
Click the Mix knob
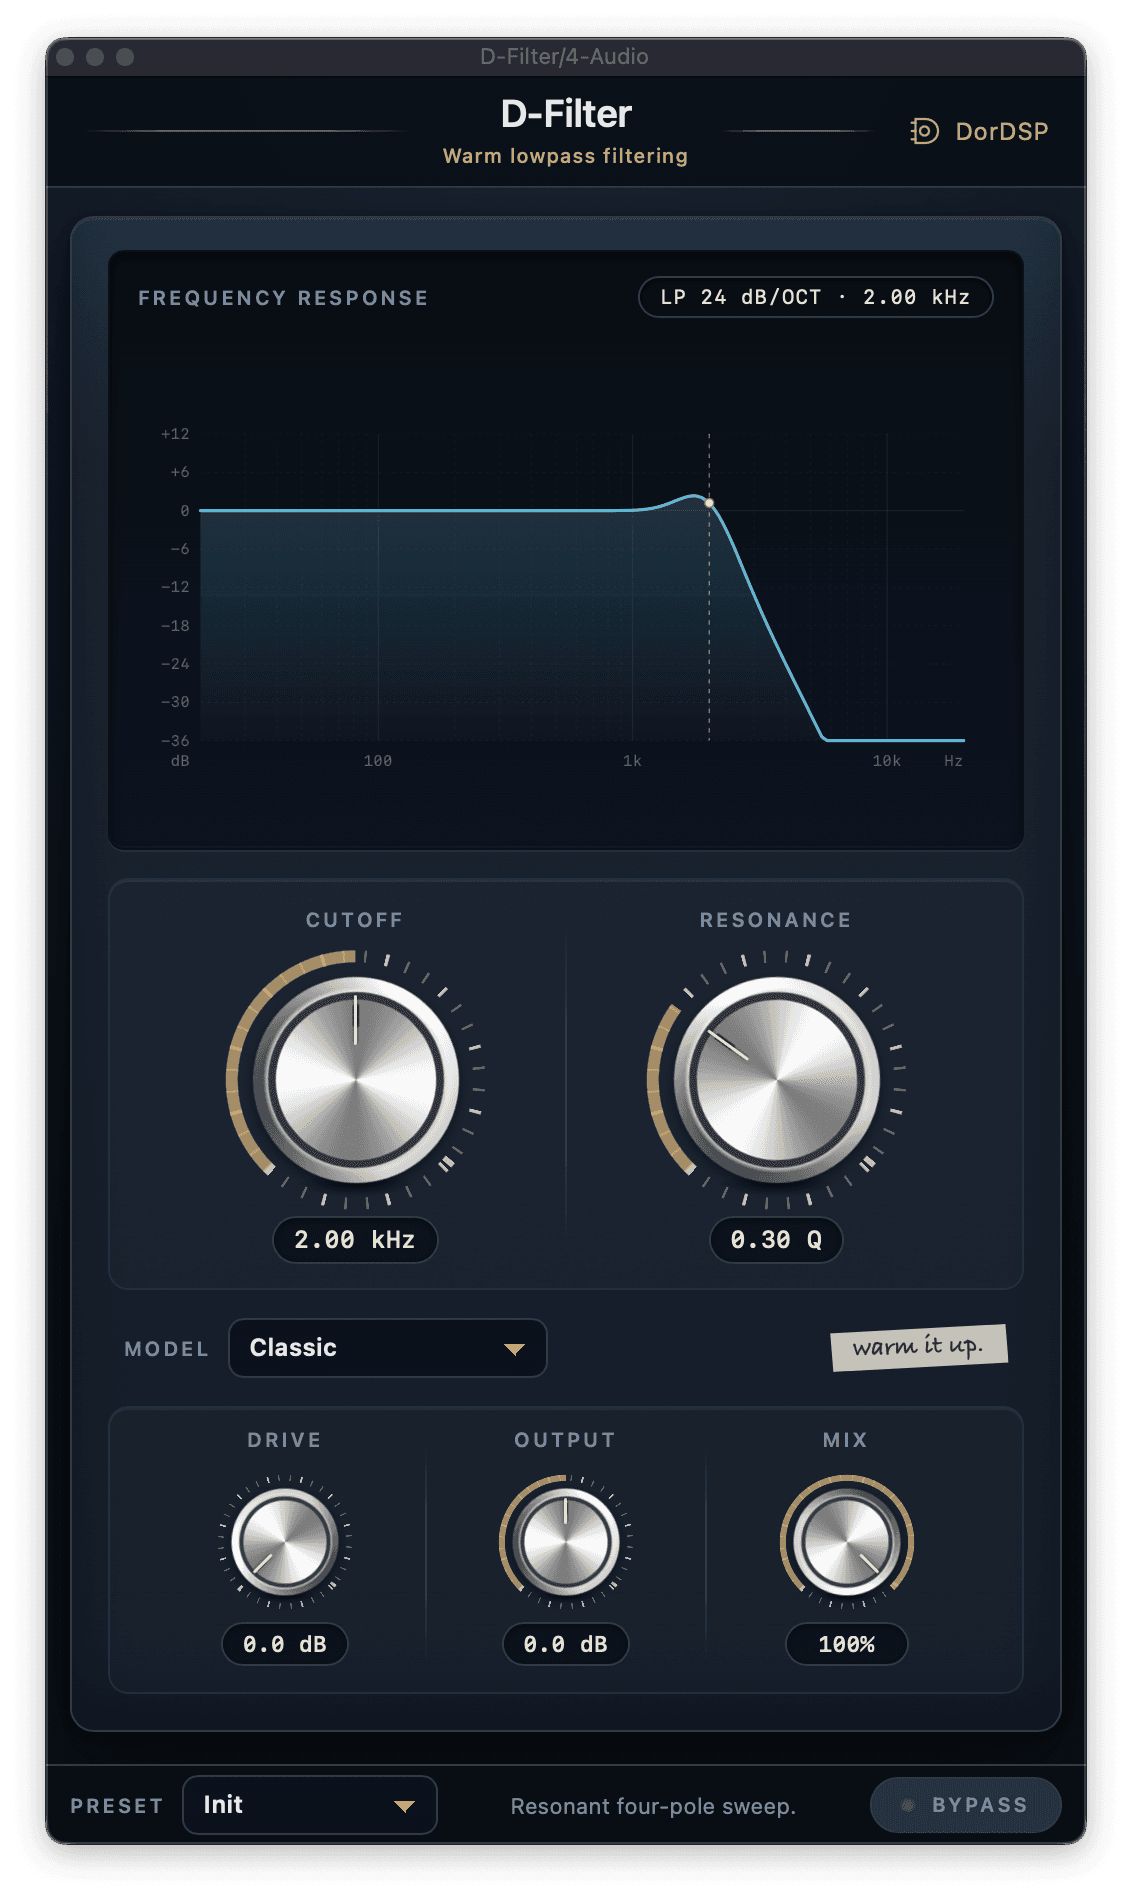click(x=847, y=1542)
